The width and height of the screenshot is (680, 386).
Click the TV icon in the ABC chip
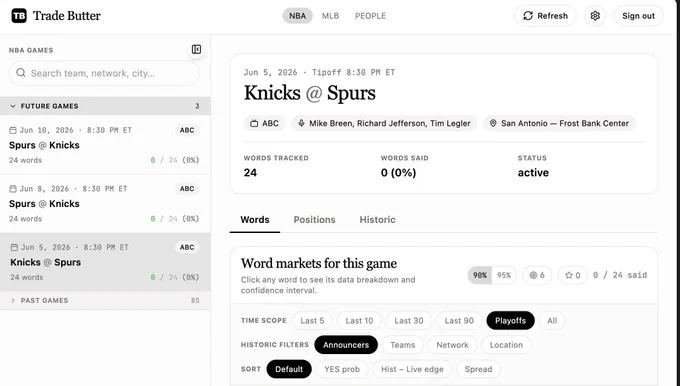click(x=254, y=124)
